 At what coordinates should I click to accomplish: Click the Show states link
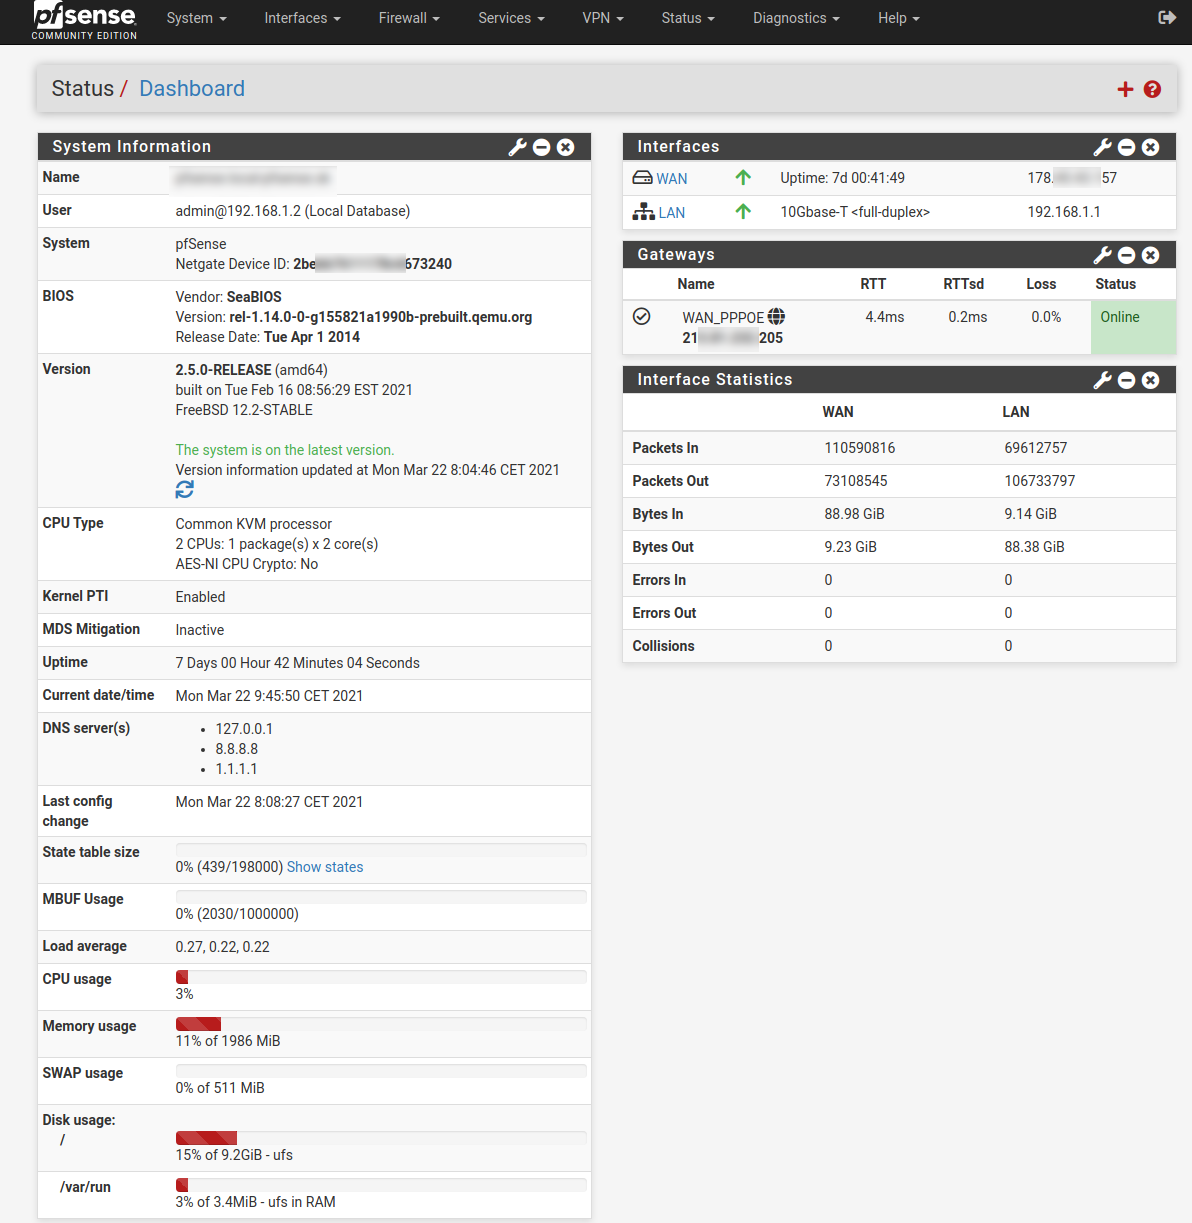point(324,867)
